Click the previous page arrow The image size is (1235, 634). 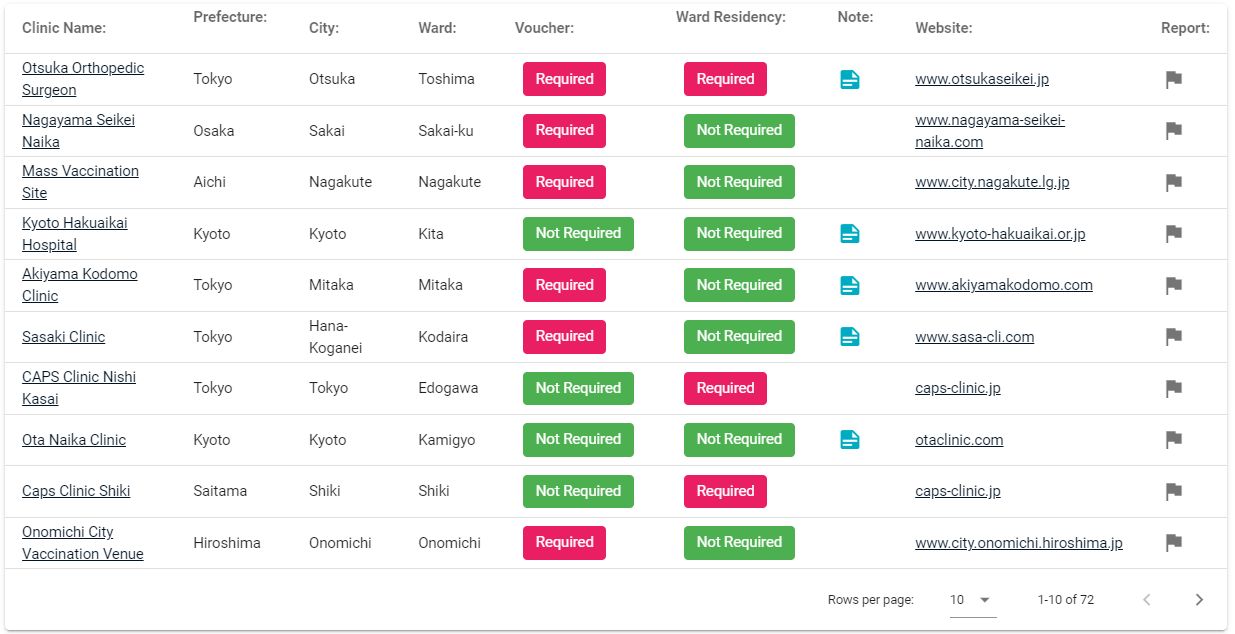(x=1147, y=600)
